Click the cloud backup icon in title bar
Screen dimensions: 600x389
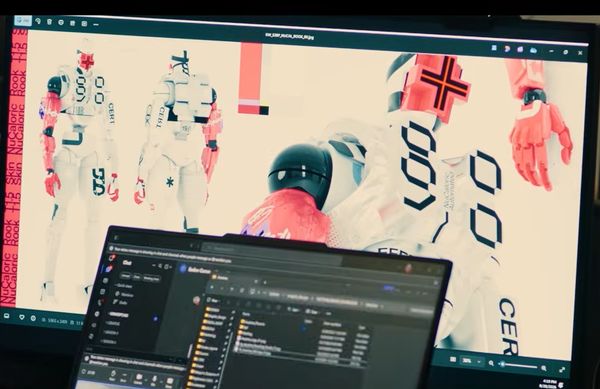pyautogui.click(x=533, y=50)
